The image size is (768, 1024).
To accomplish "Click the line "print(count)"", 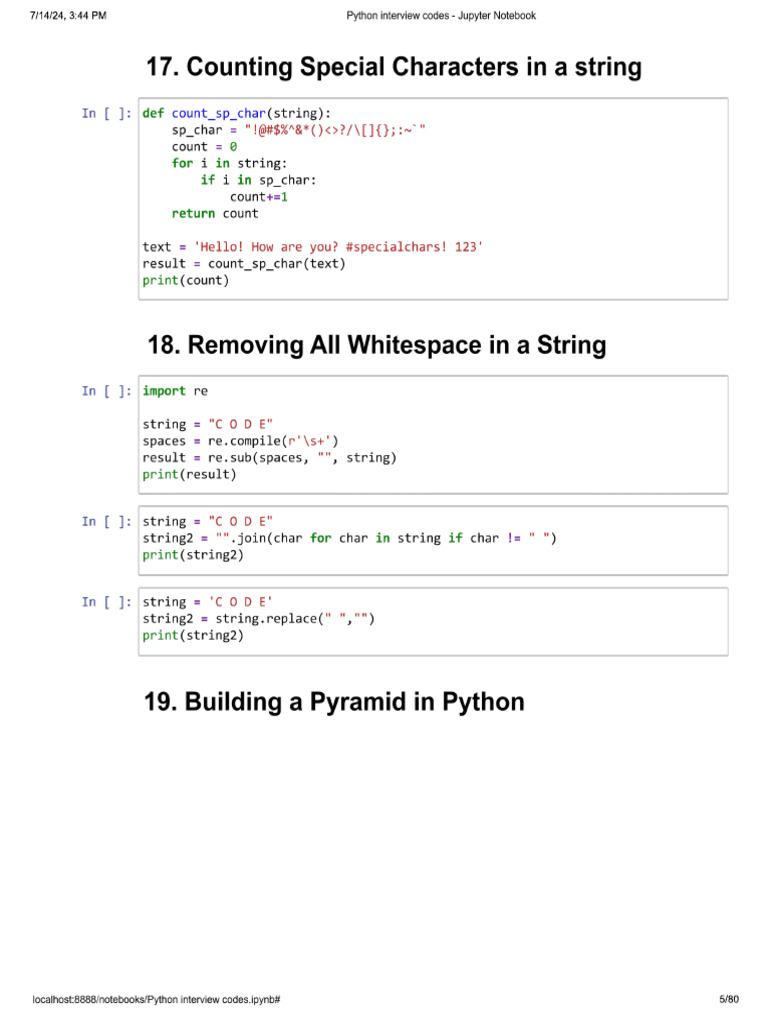I will pos(186,280).
